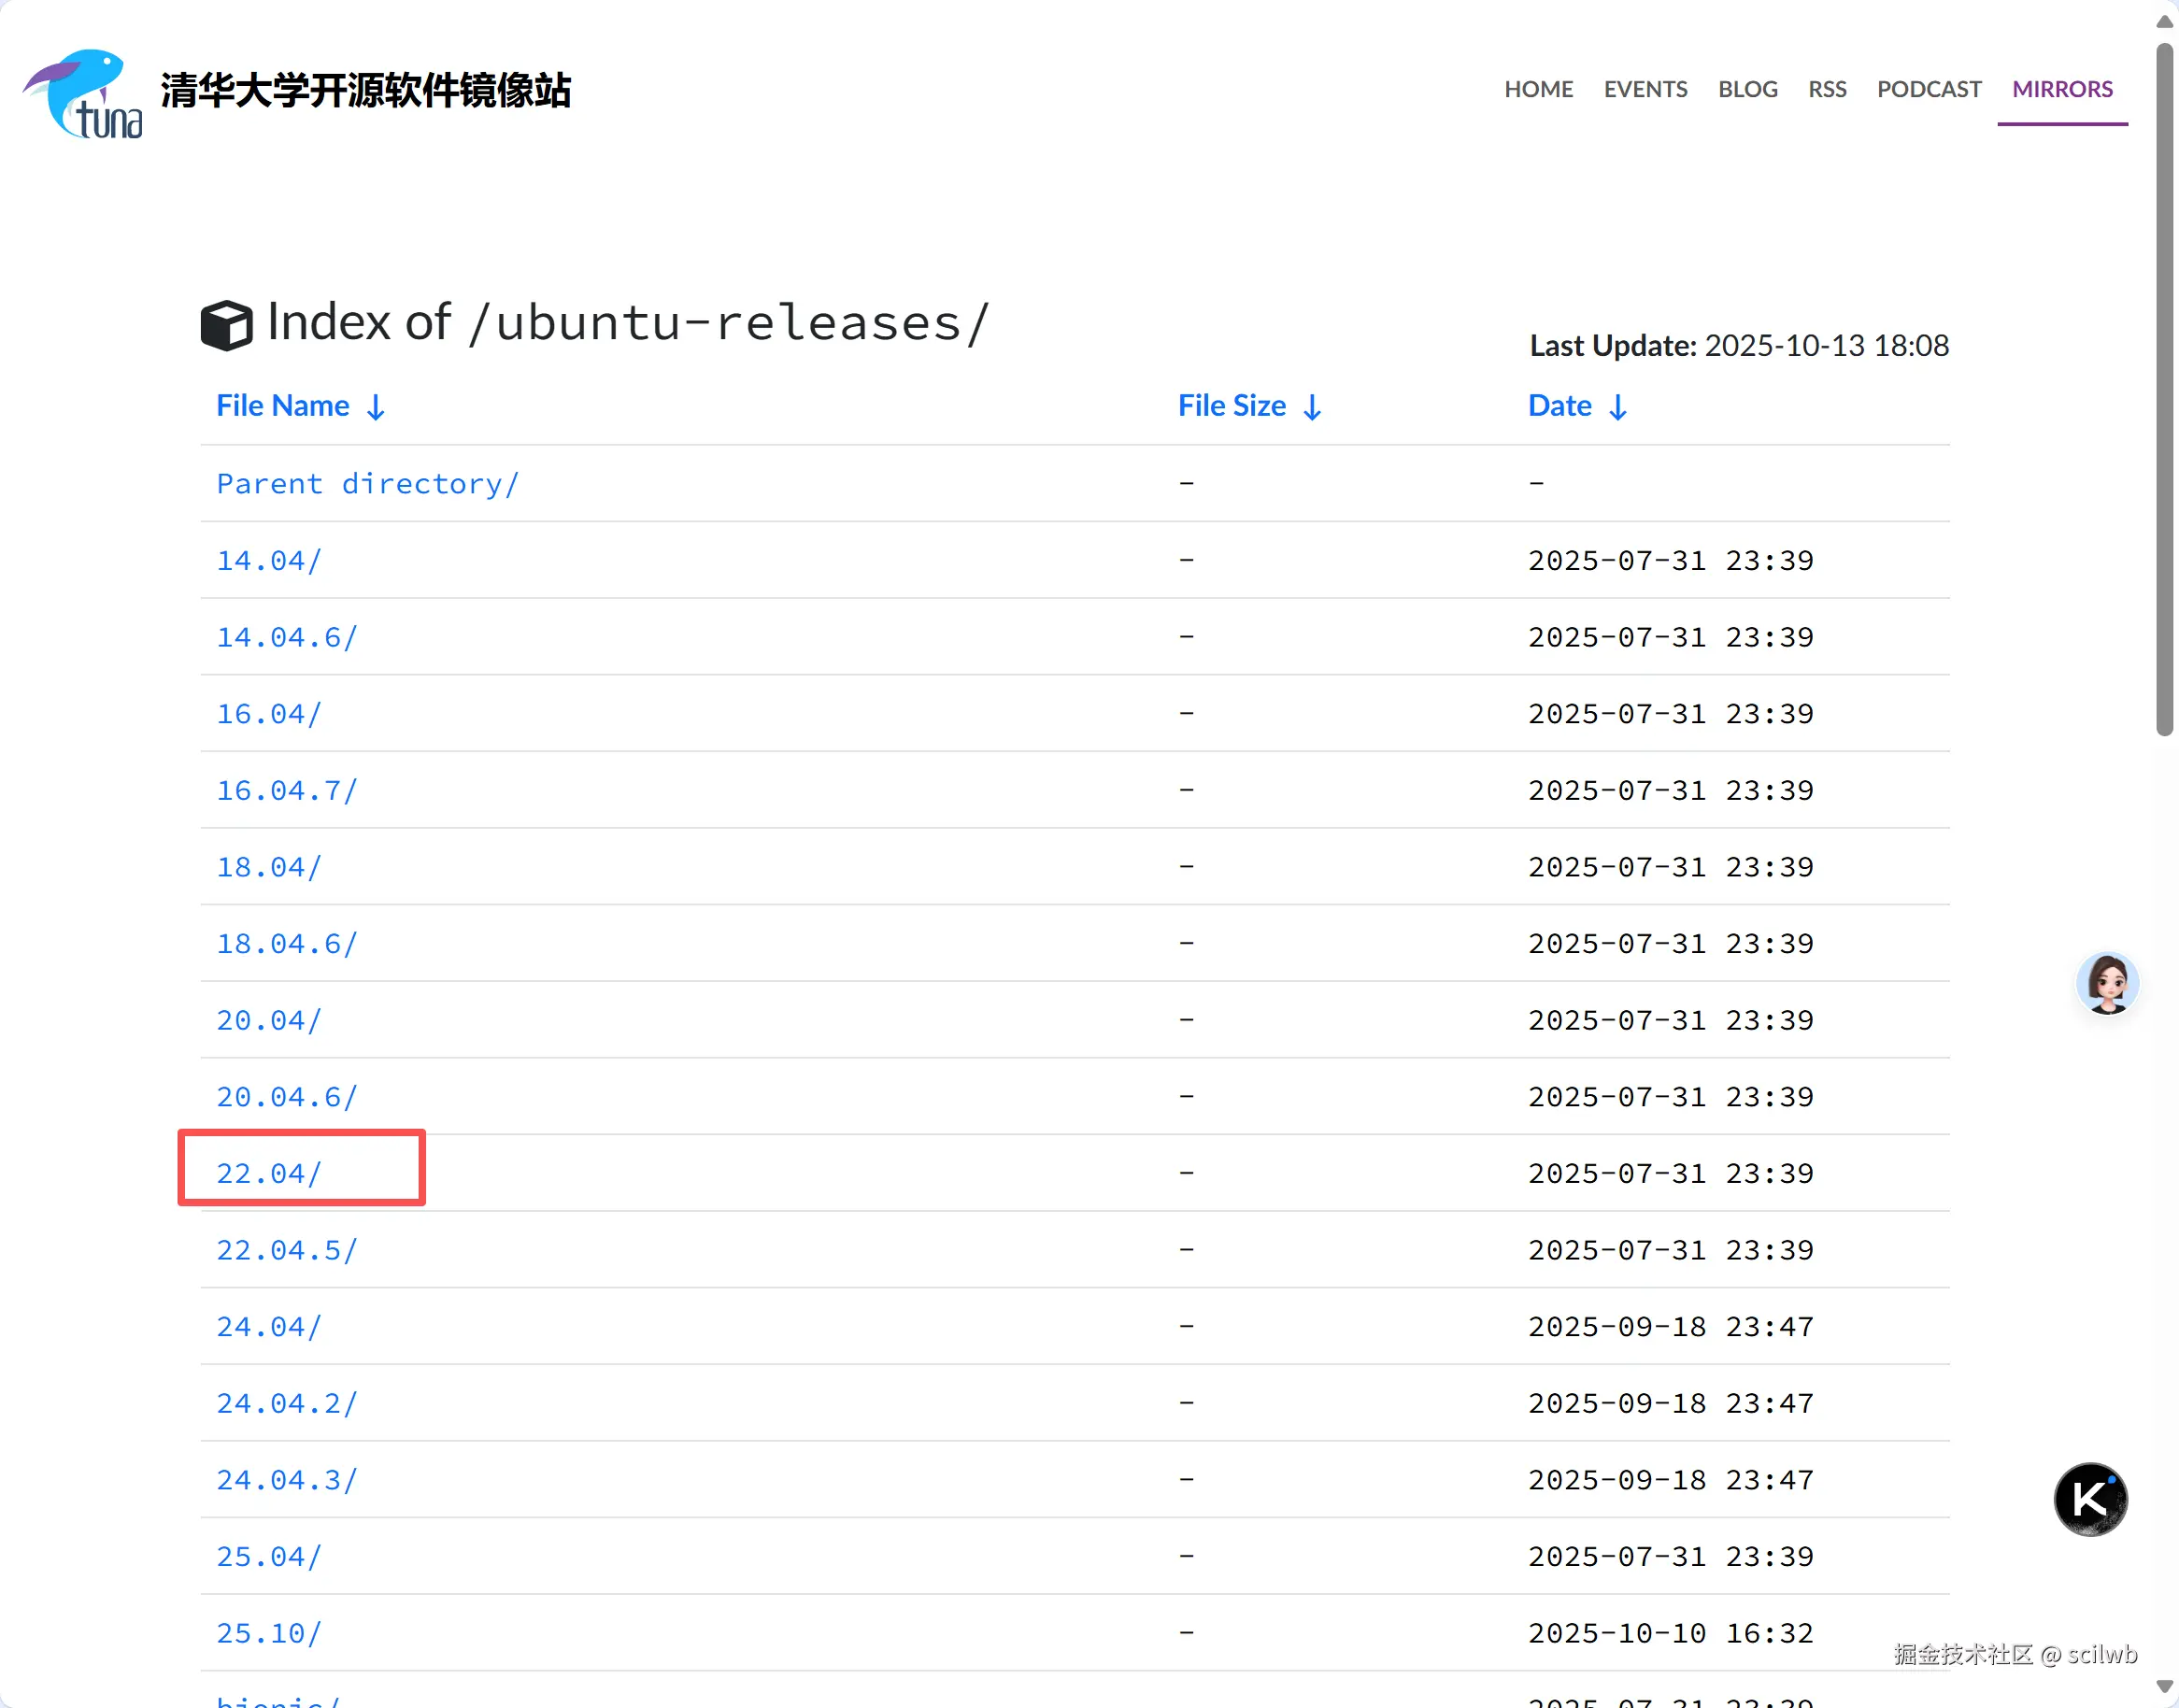Open the 16.04.7/ folder
This screenshot has height=1708, width=2179.
pos(287,790)
